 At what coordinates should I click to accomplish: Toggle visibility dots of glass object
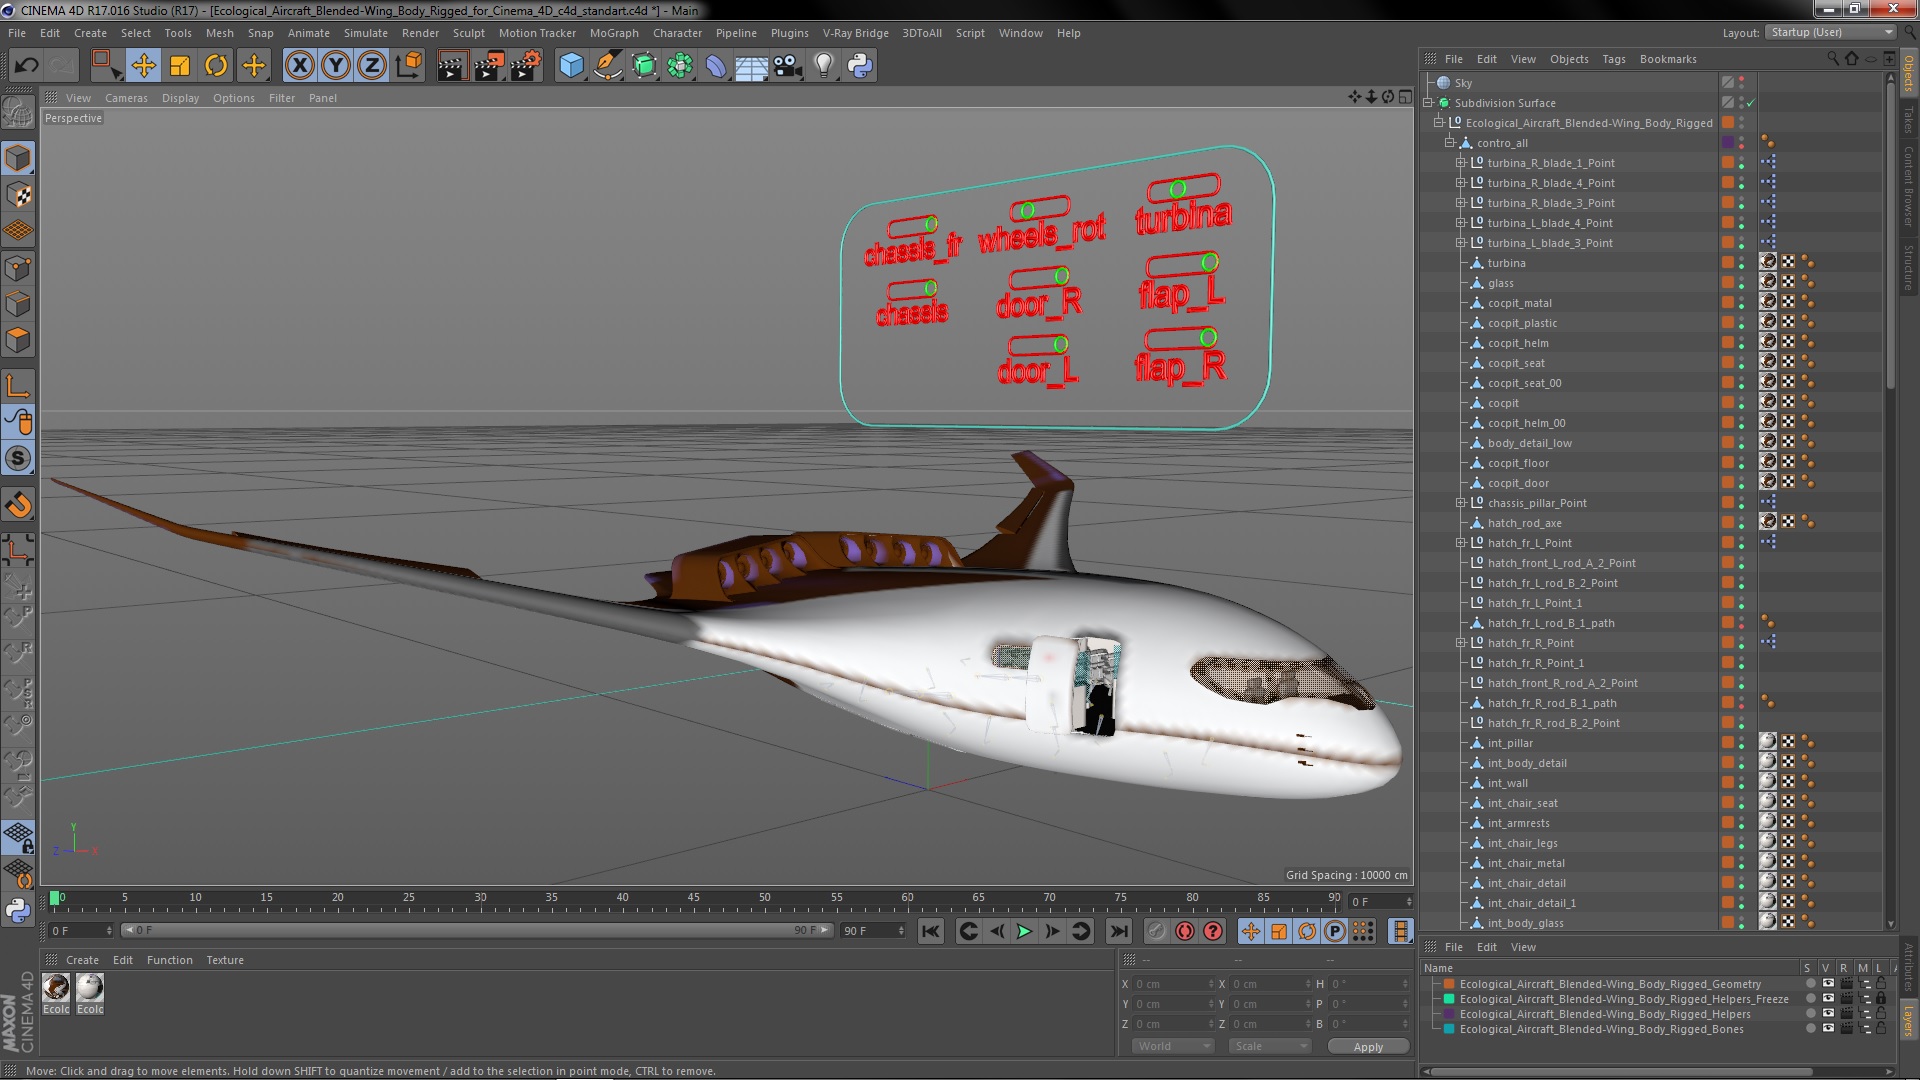pyautogui.click(x=1741, y=283)
